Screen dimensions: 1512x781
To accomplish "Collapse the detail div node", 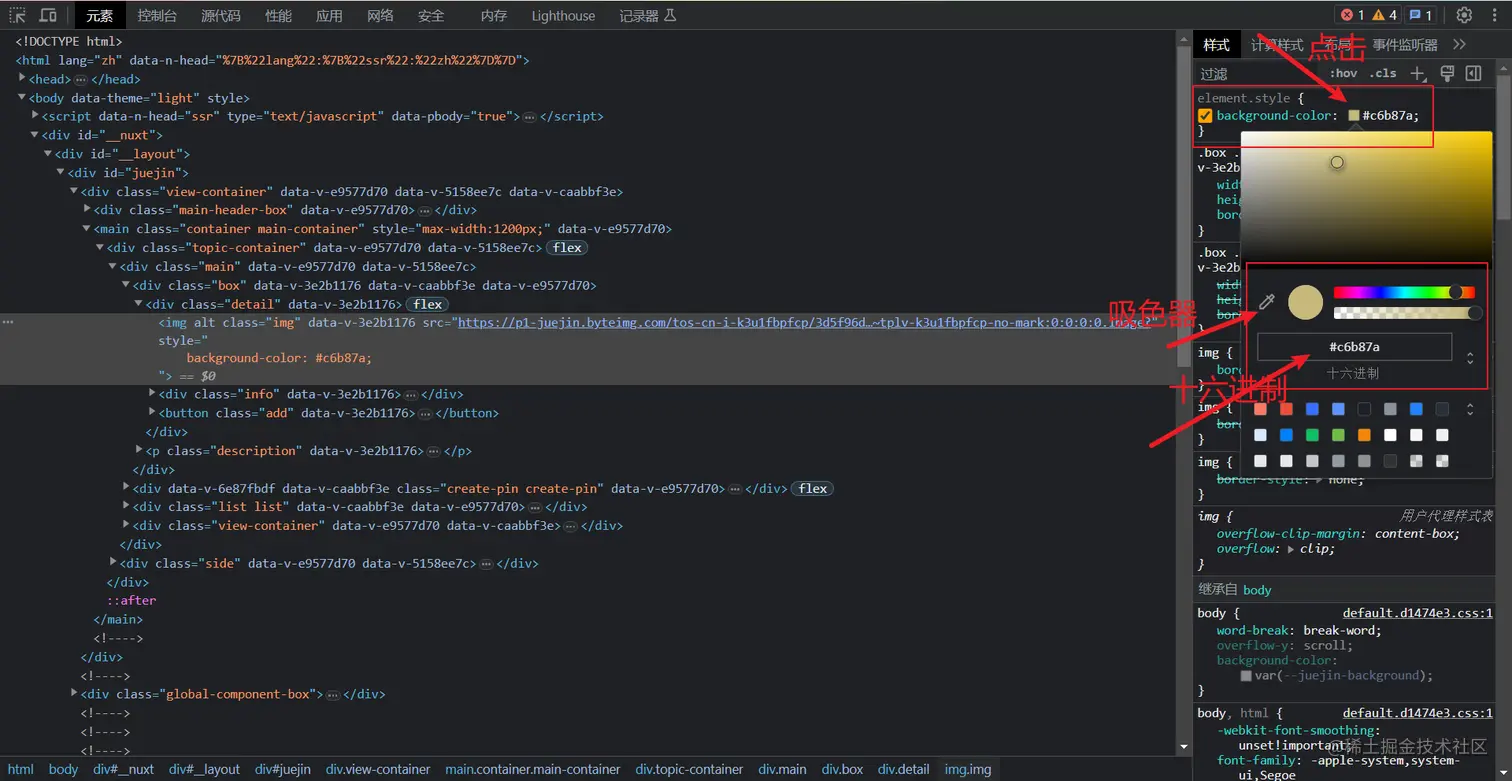I will pos(139,304).
